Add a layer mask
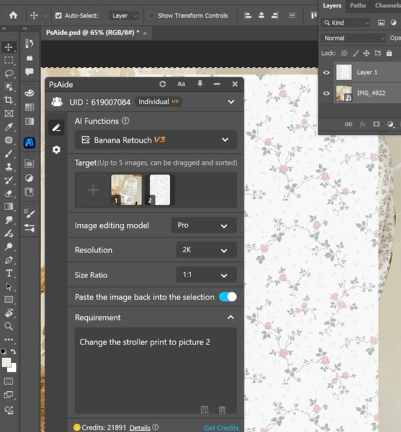401x432 pixels. click(376, 124)
